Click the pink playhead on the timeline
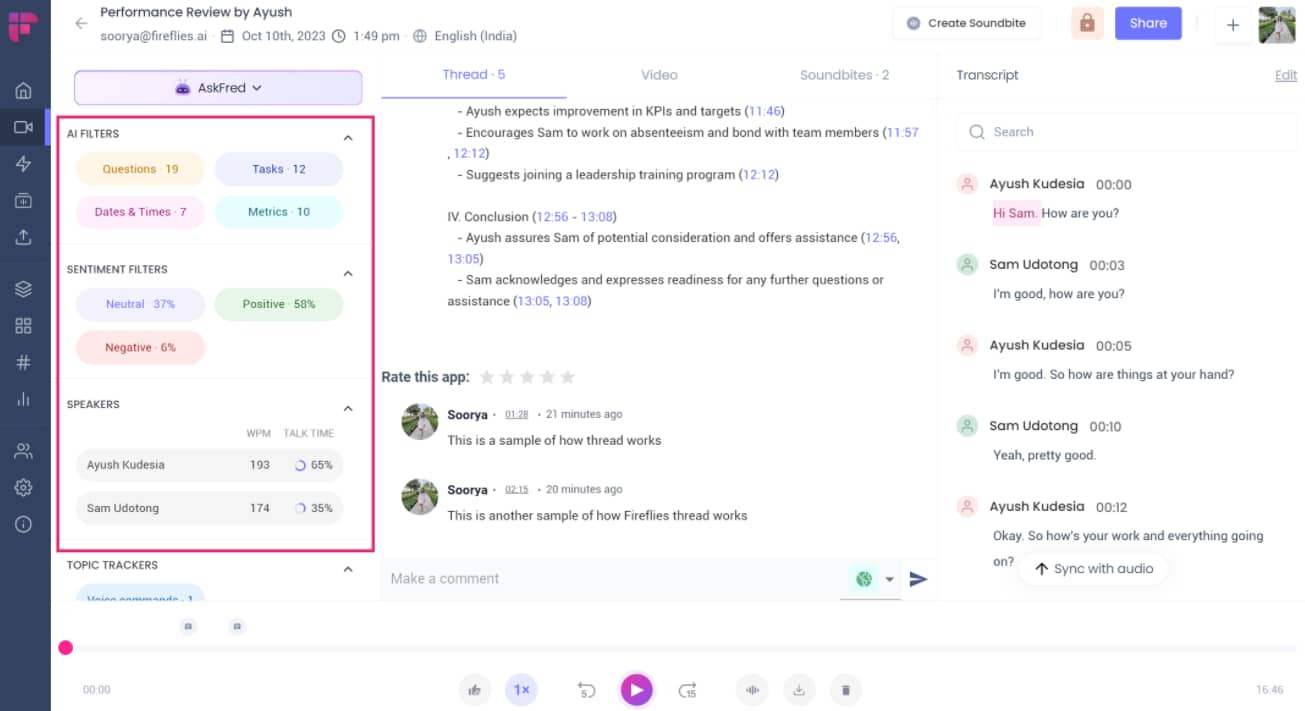1305x711 pixels. point(65,648)
